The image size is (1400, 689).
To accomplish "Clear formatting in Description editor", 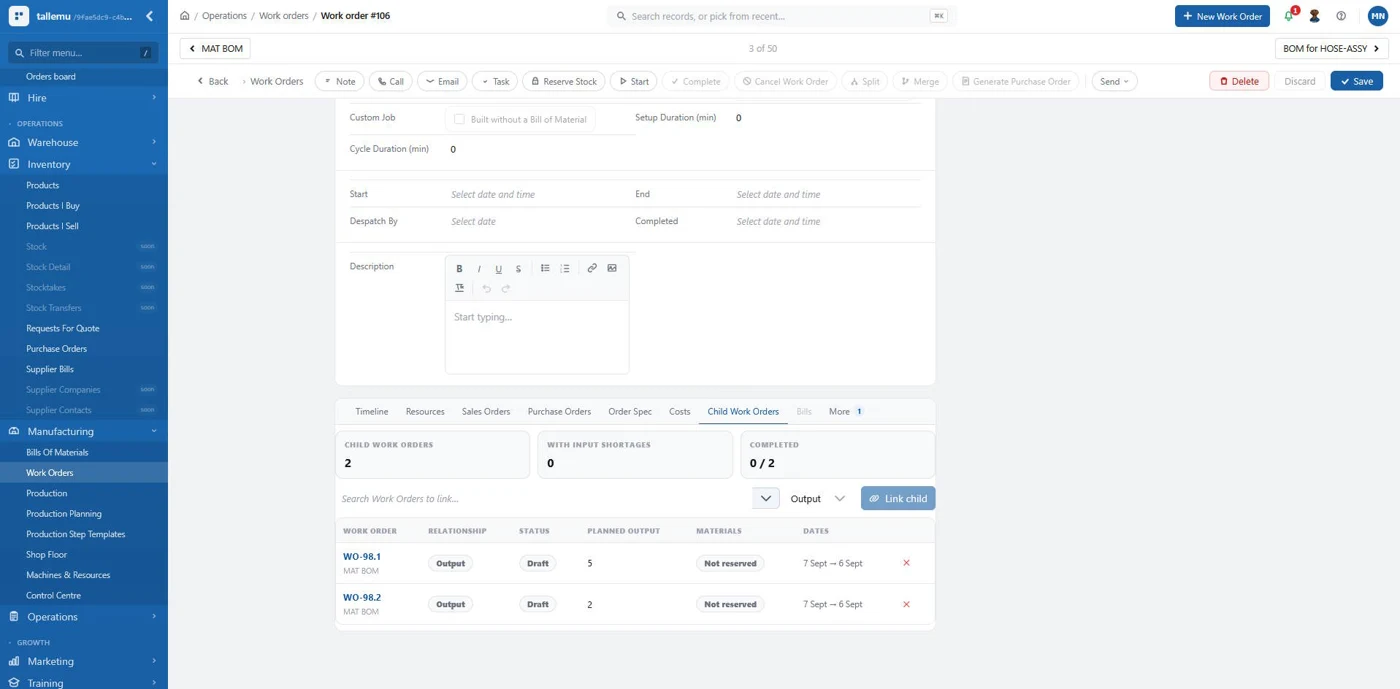I will coord(459,288).
